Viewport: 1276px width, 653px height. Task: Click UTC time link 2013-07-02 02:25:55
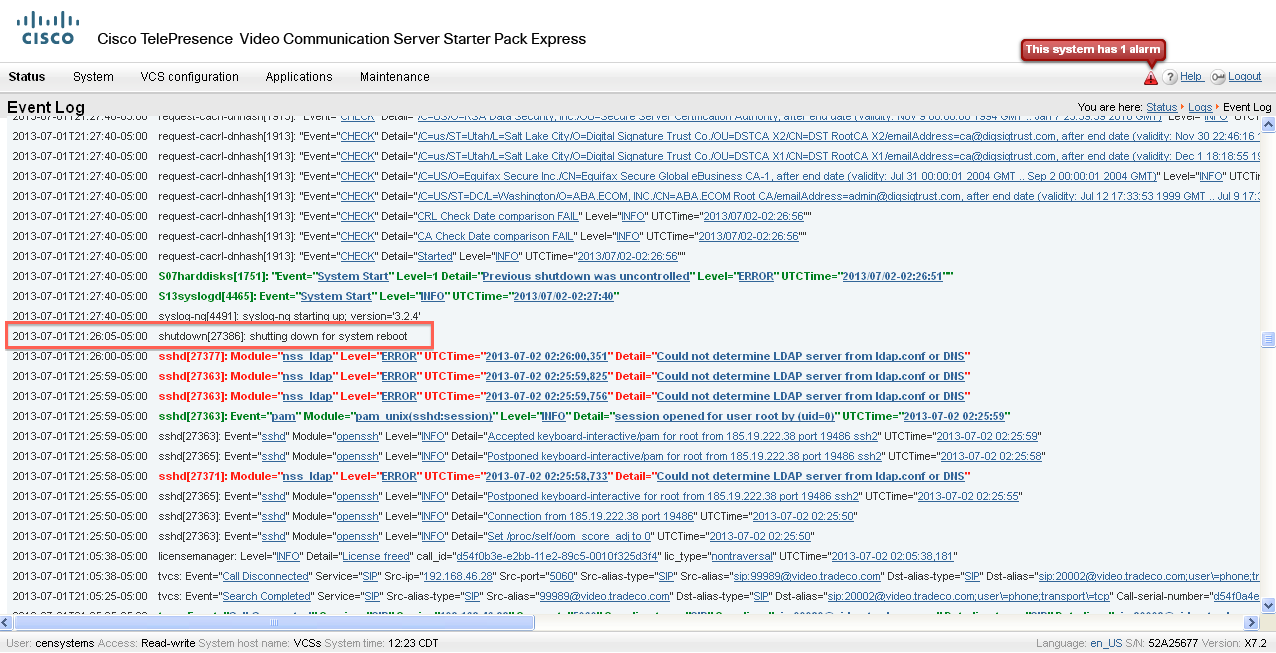click(968, 496)
